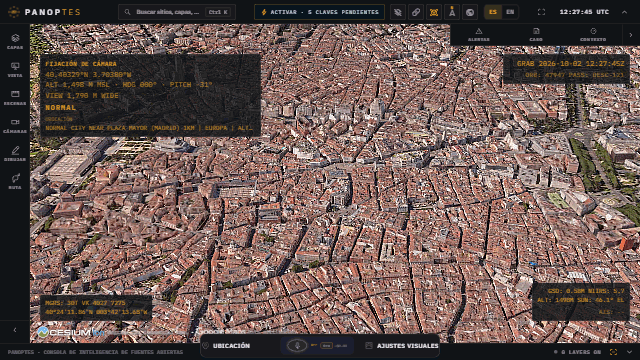
Task: Click Activar 5 claves pendientes button
Action: [319, 12]
